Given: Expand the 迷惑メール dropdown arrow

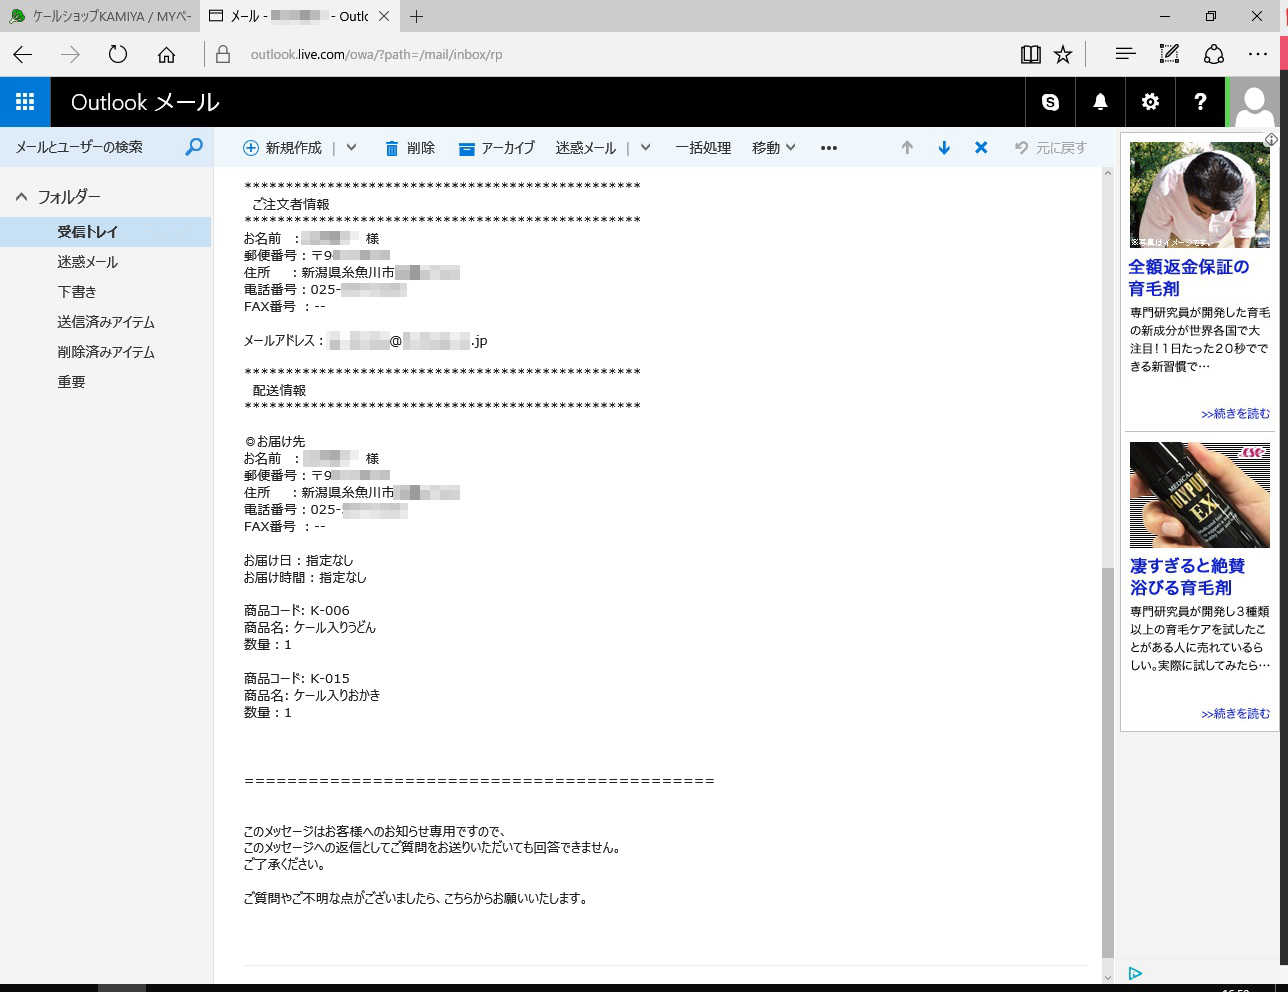Looking at the screenshot, I should 646,148.
